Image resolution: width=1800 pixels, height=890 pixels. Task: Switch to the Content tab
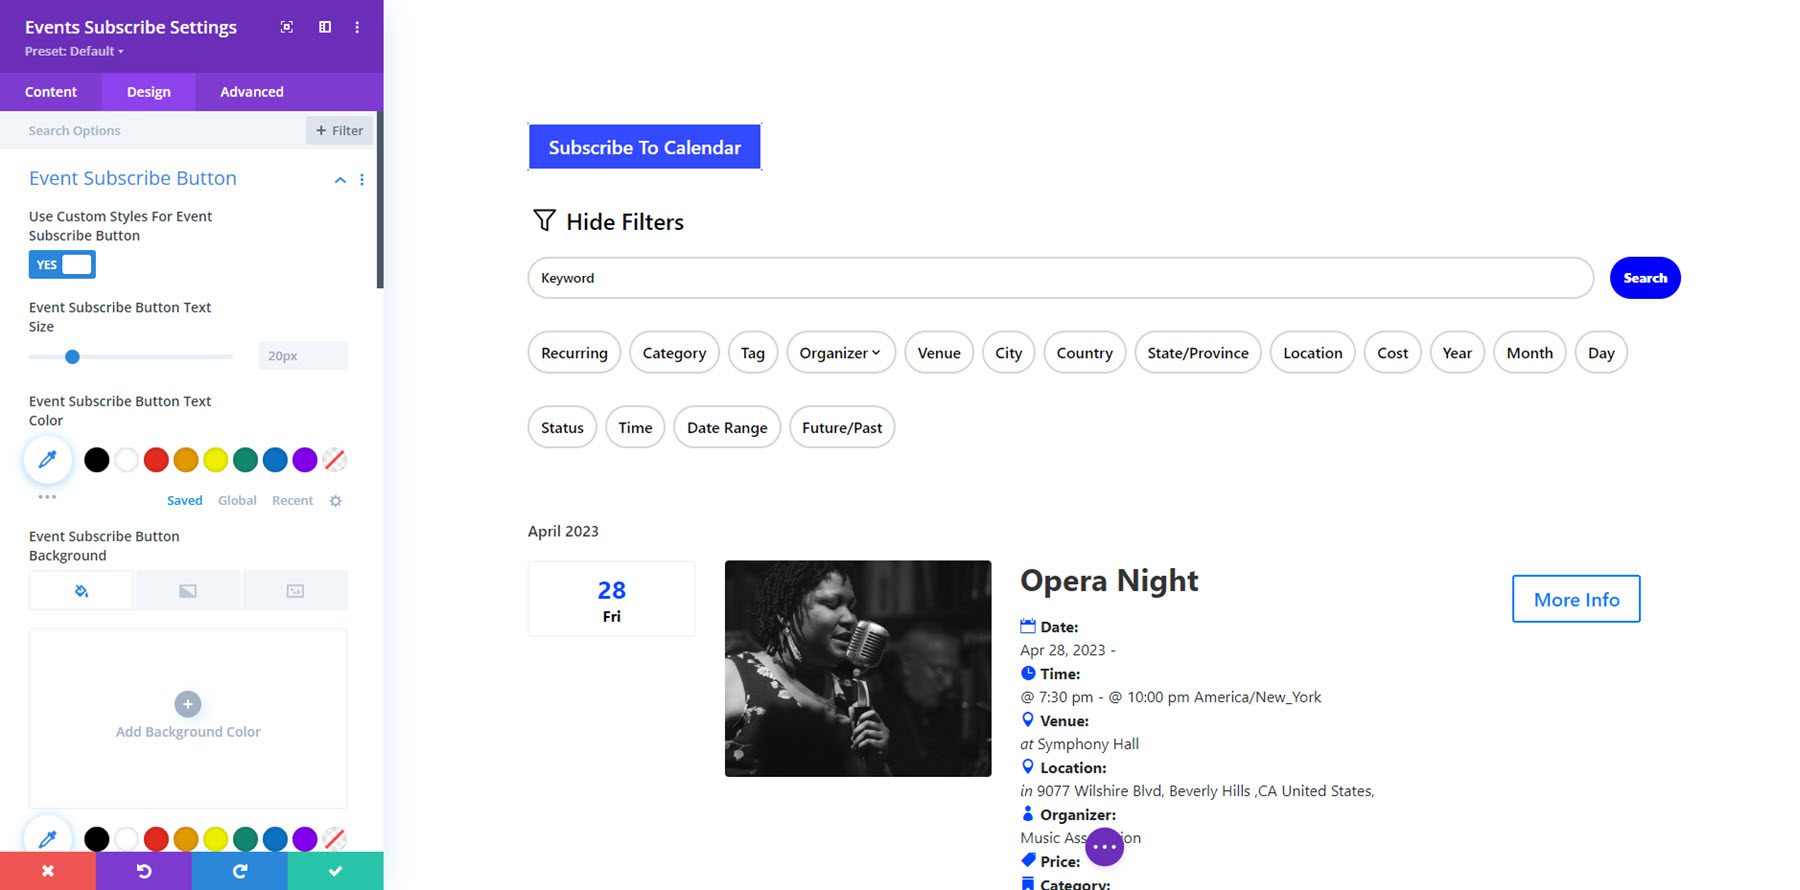pyautogui.click(x=51, y=92)
